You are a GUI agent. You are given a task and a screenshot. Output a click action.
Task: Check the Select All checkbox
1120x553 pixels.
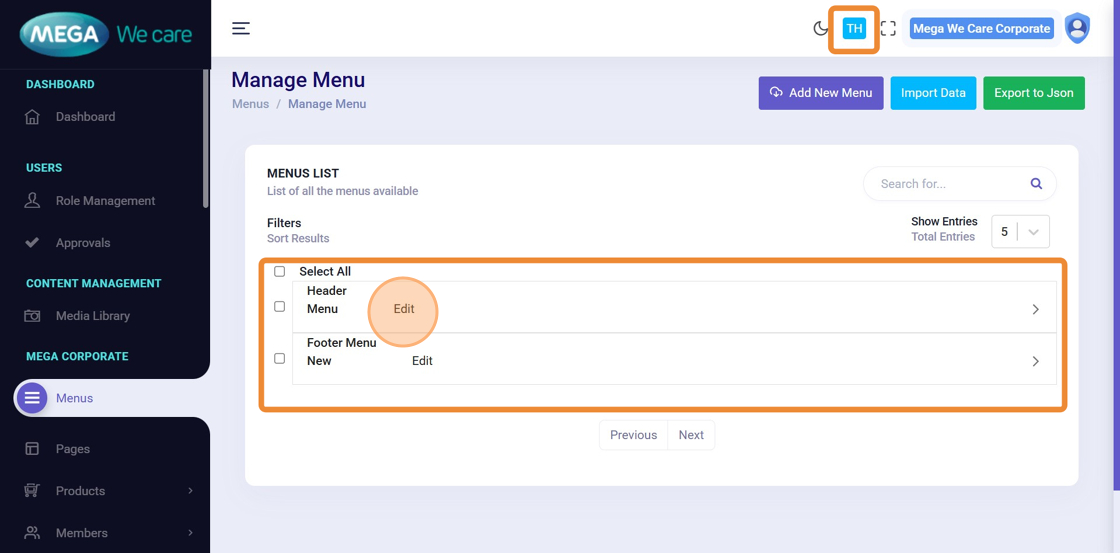[280, 271]
